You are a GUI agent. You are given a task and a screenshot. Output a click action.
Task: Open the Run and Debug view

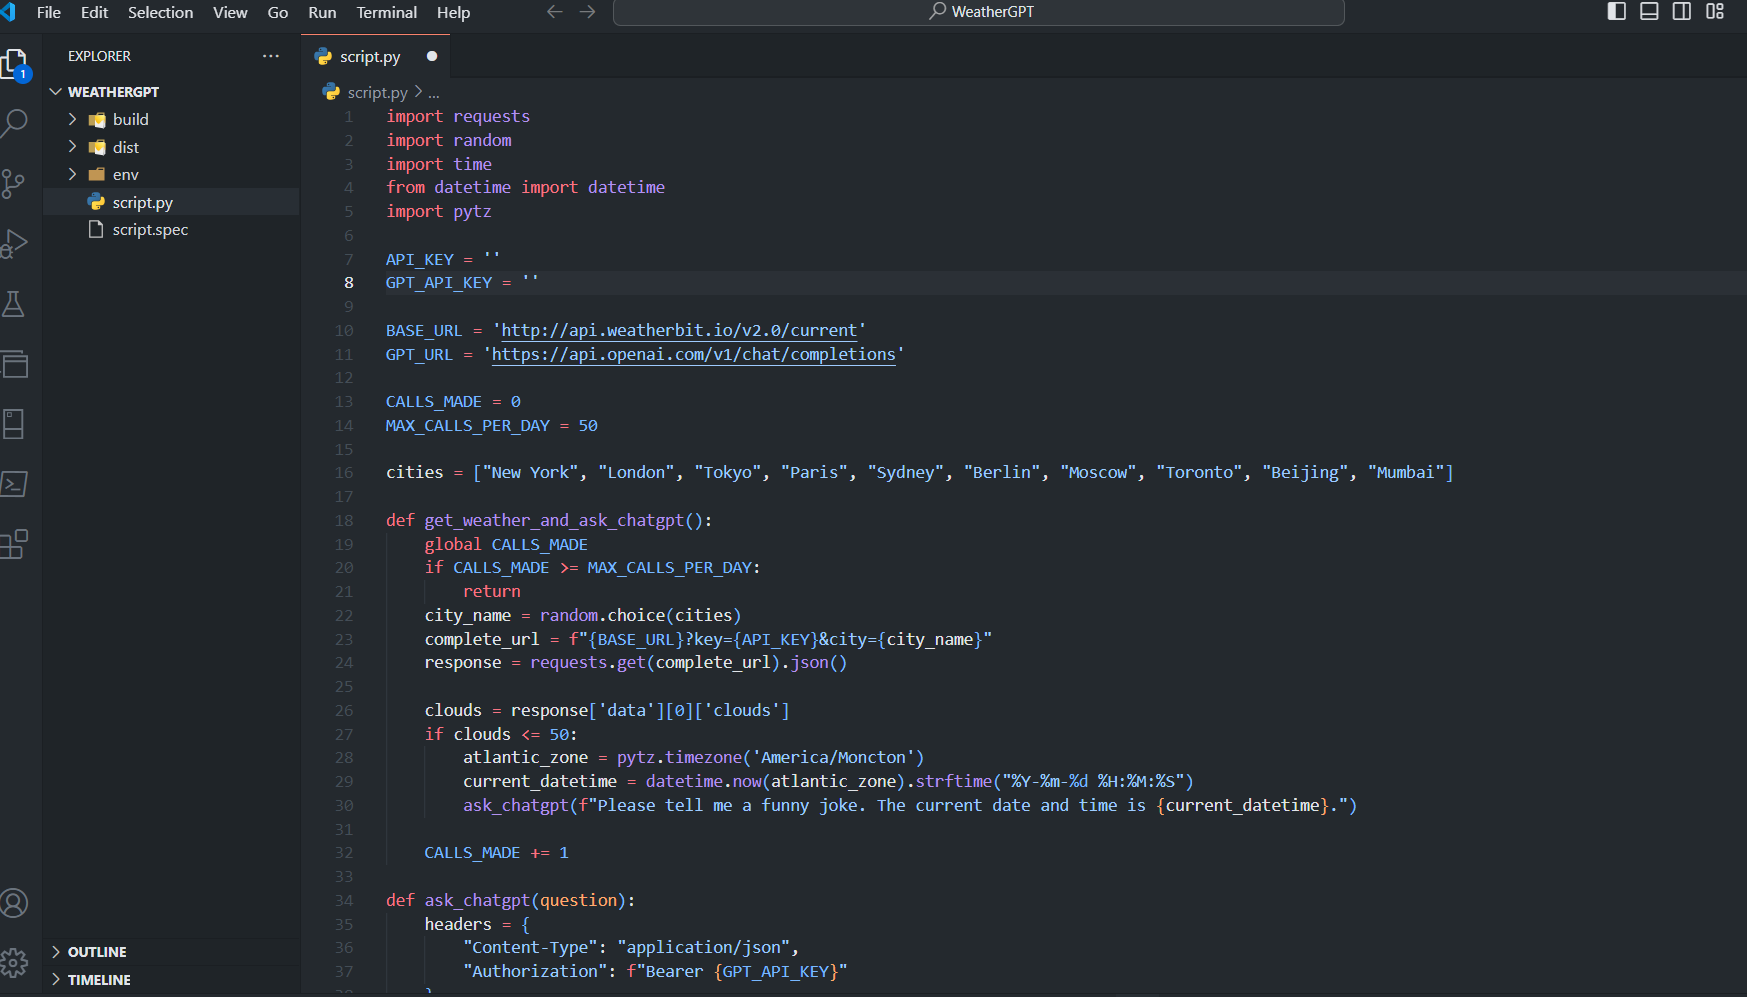[x=14, y=244]
